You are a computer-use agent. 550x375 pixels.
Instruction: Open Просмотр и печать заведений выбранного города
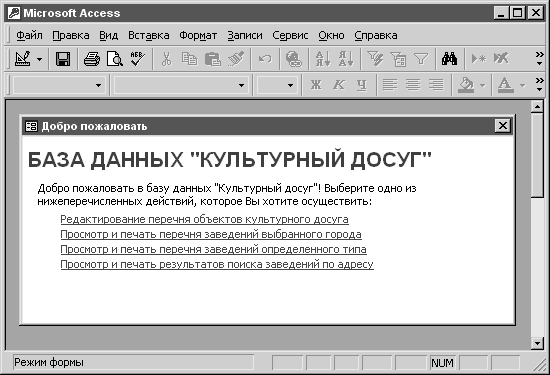coord(211,234)
